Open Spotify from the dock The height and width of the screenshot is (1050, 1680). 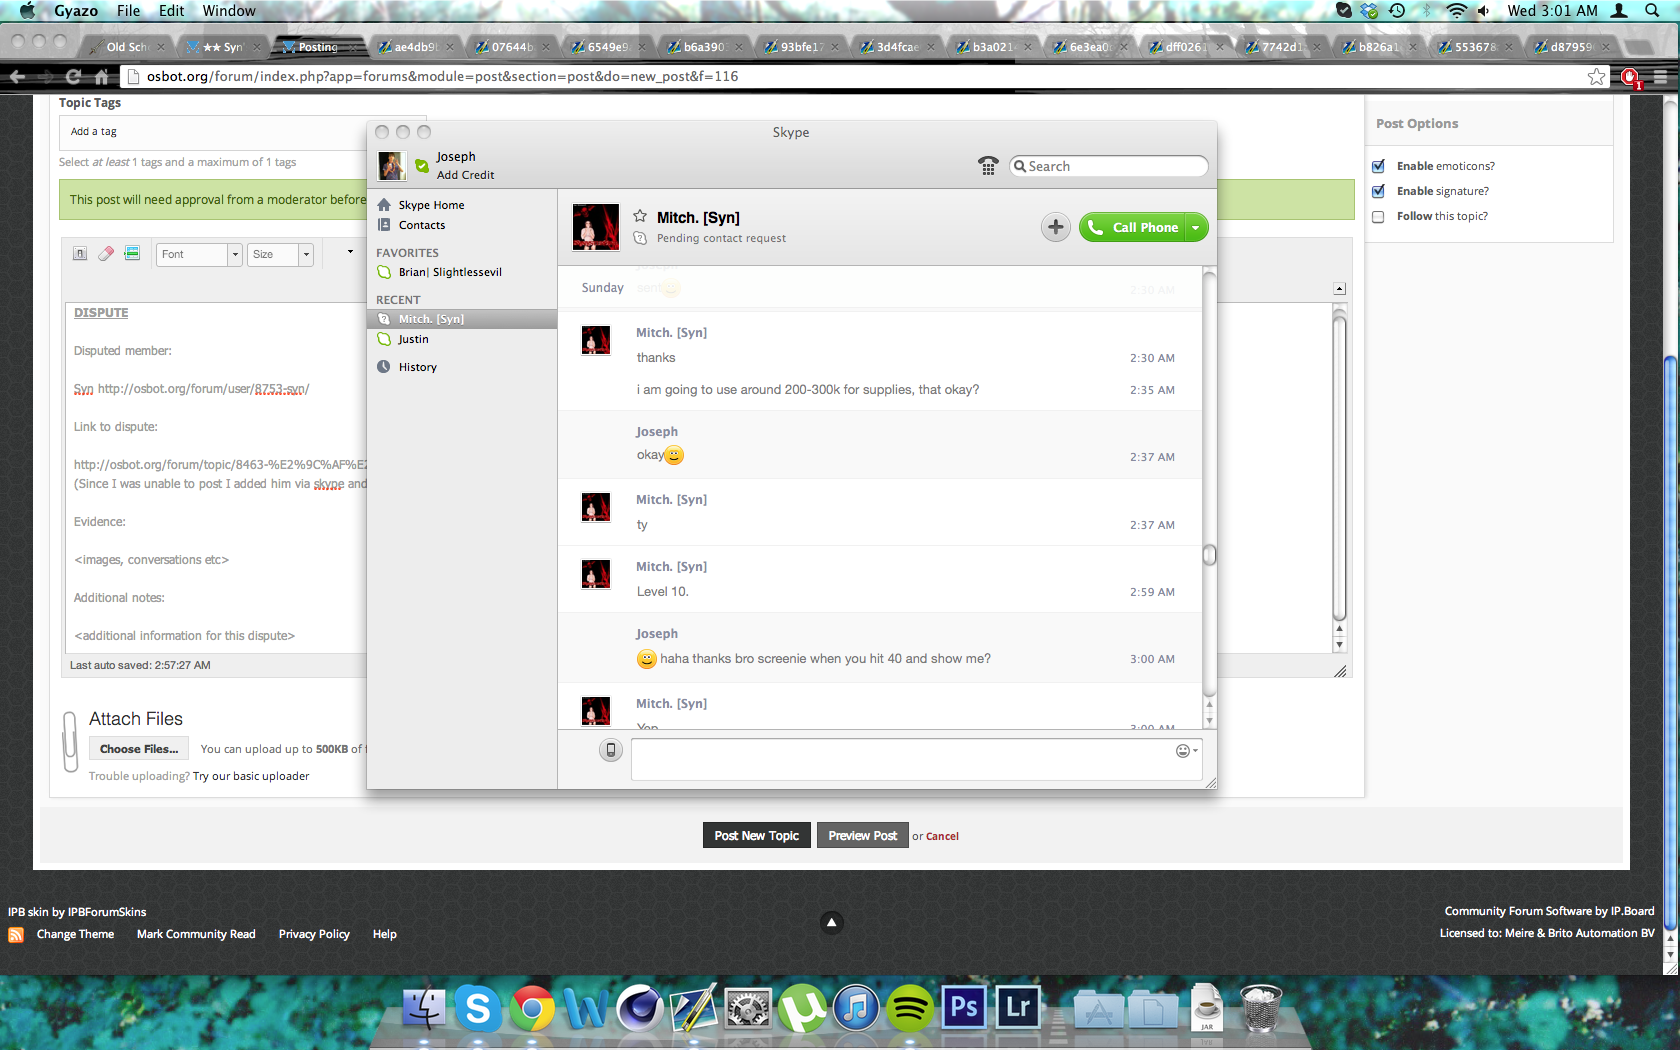click(x=910, y=1007)
